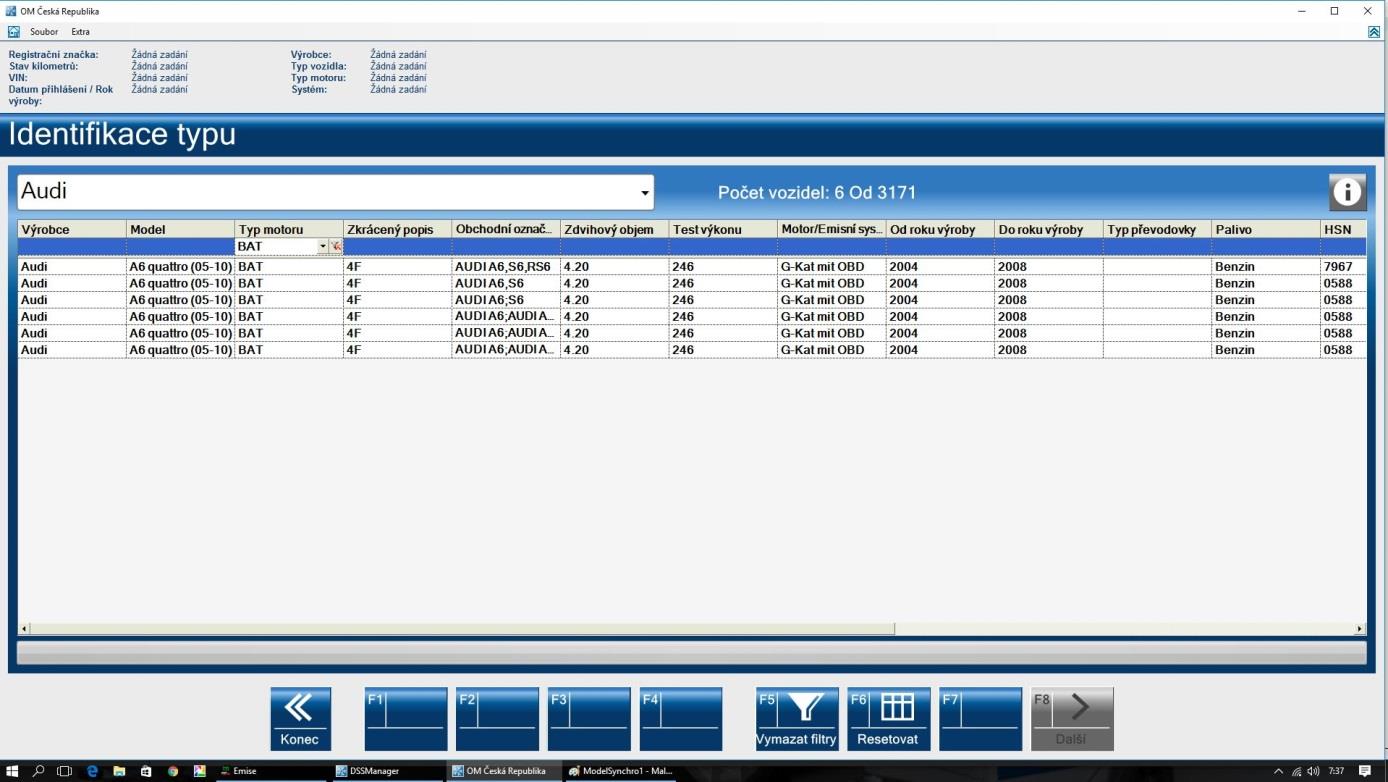Image resolution: width=1388 pixels, height=782 pixels.
Task: Click the Konec back-arrow button
Action: pyautogui.click(x=300, y=719)
